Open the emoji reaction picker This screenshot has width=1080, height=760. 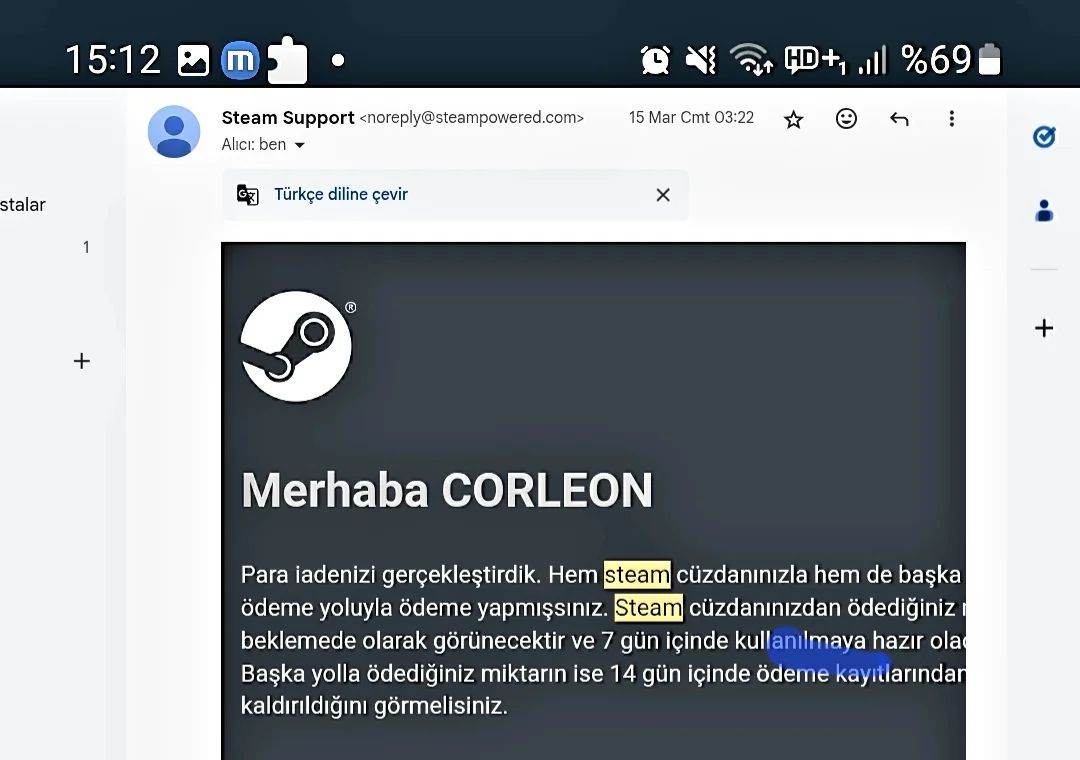click(846, 118)
